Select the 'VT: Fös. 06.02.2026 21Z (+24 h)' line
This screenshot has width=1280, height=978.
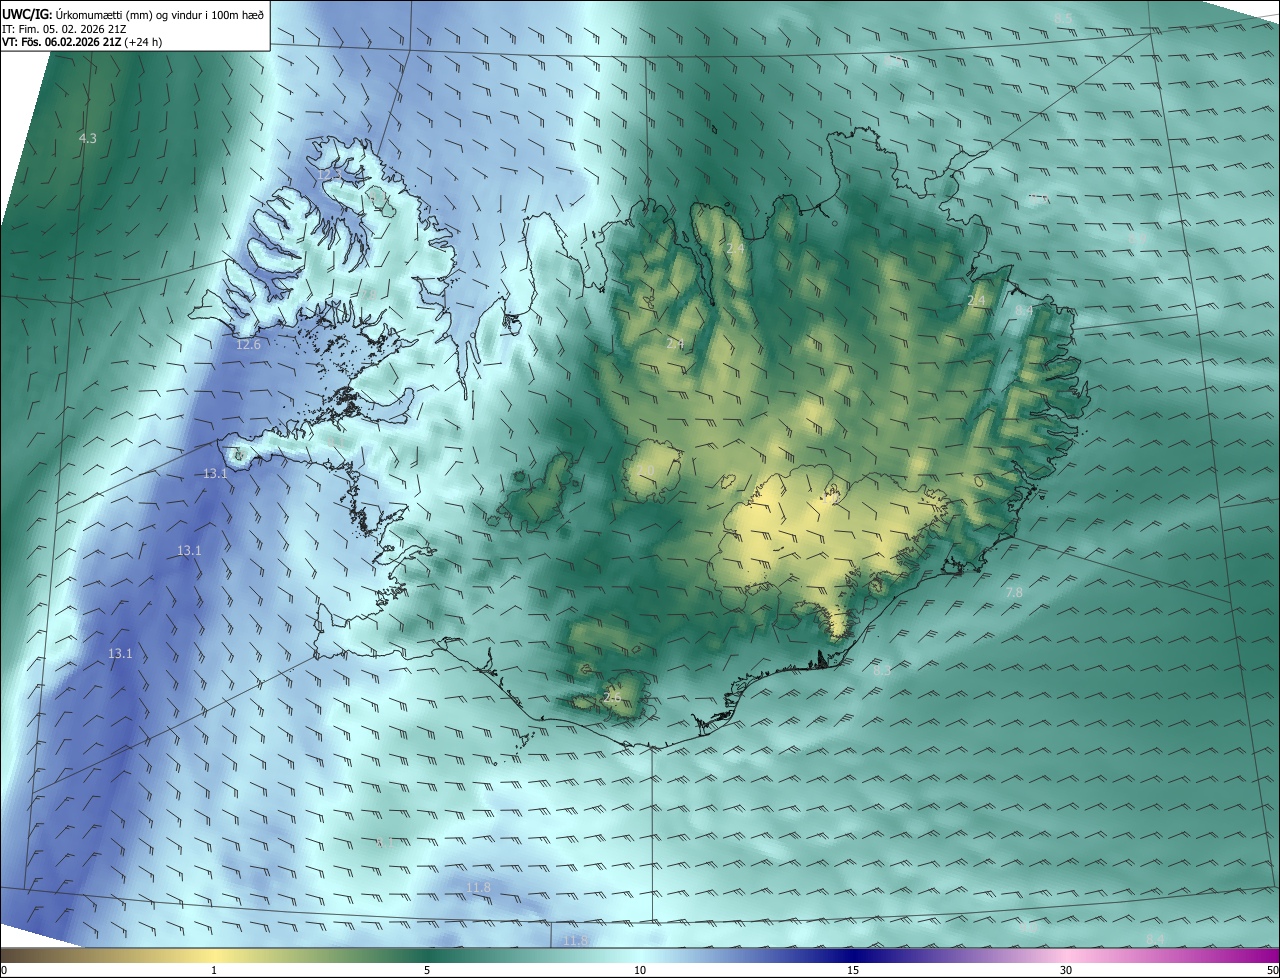(82, 42)
